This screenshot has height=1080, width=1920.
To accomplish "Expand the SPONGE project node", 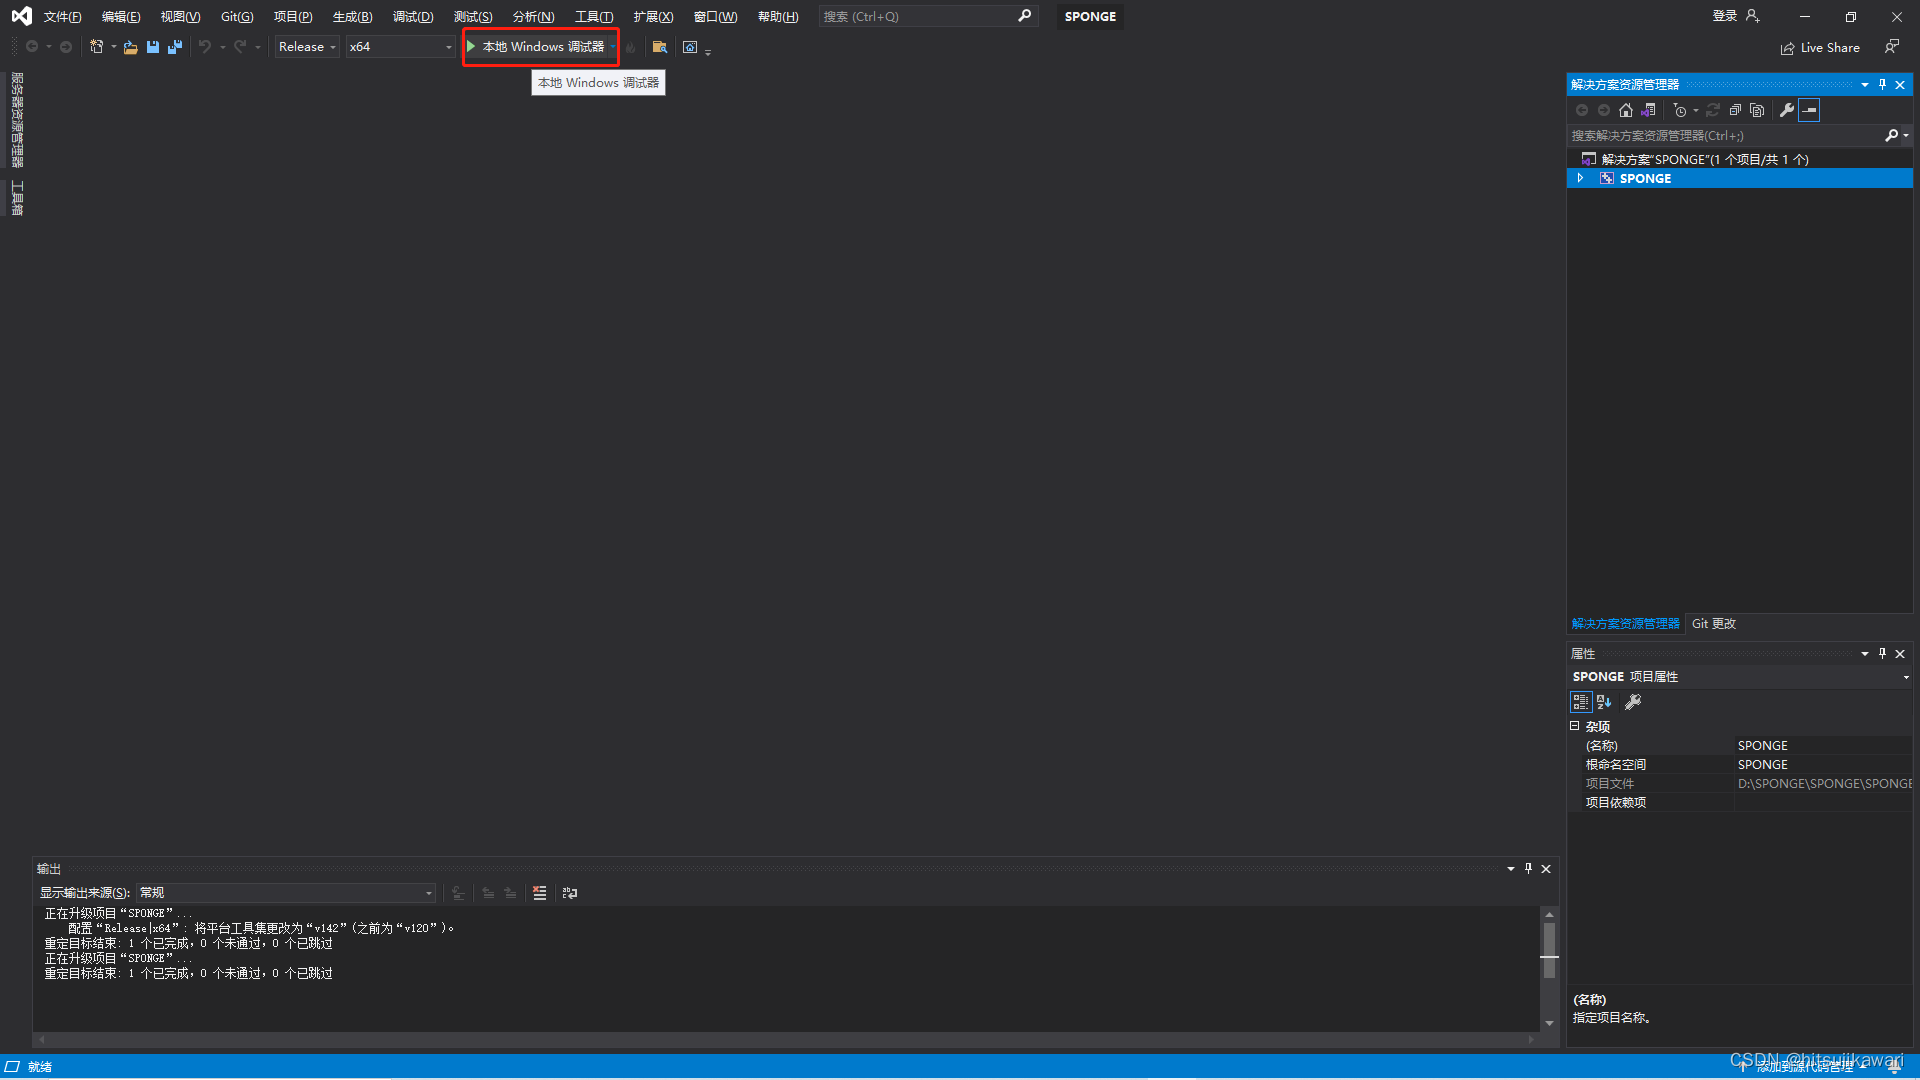I will (x=1580, y=178).
